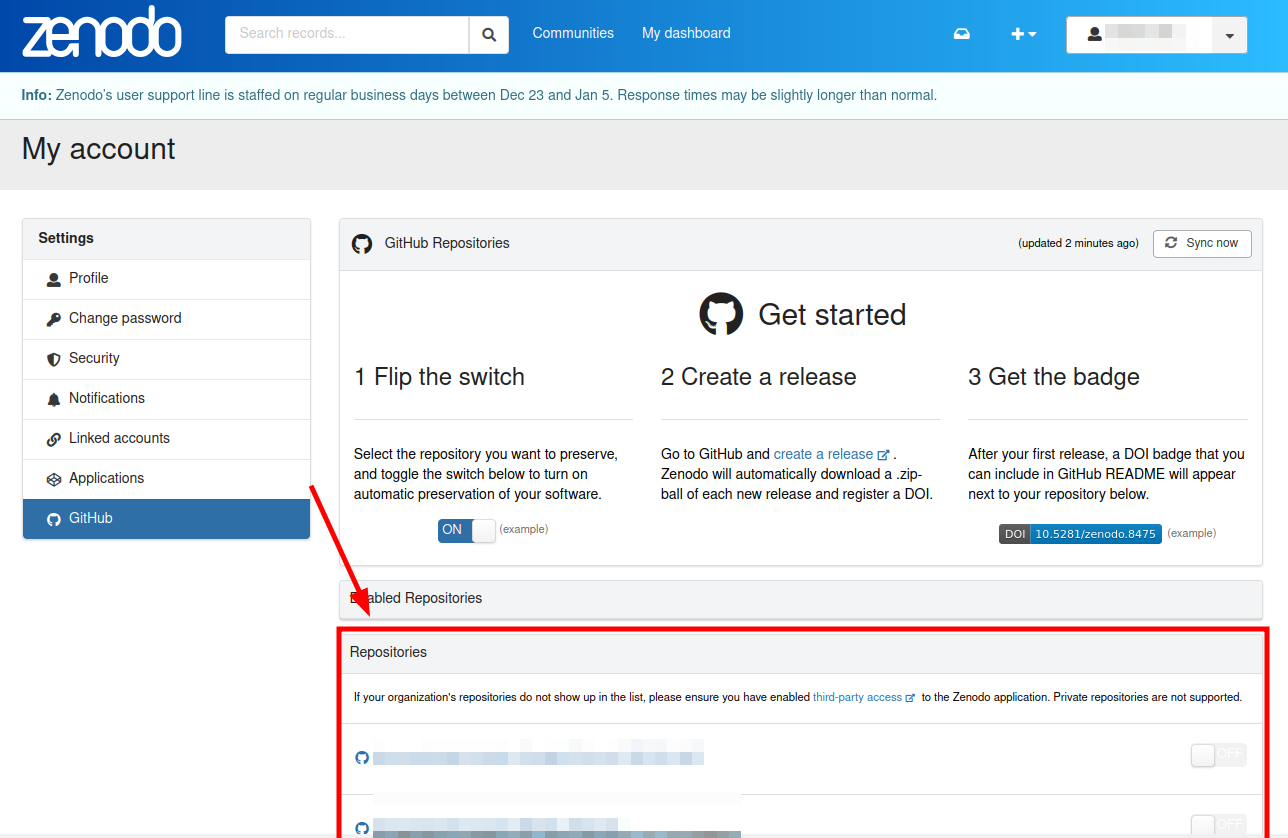
Task: Click the example DOI badge
Action: click(1080, 534)
